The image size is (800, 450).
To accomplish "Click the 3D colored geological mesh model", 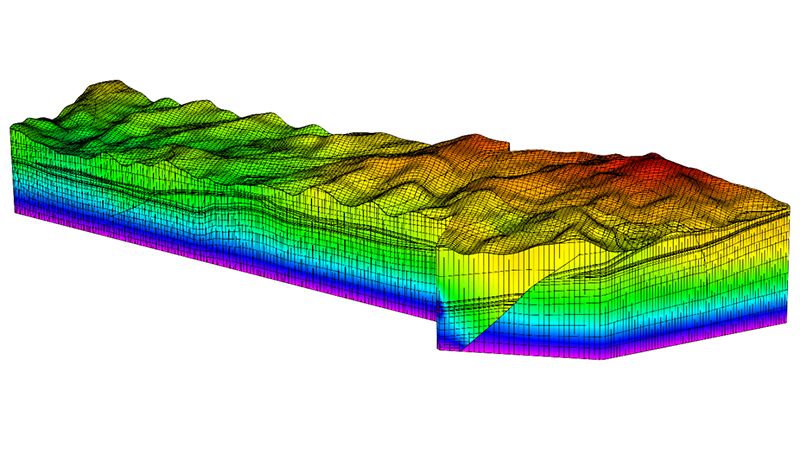I will tap(400, 220).
